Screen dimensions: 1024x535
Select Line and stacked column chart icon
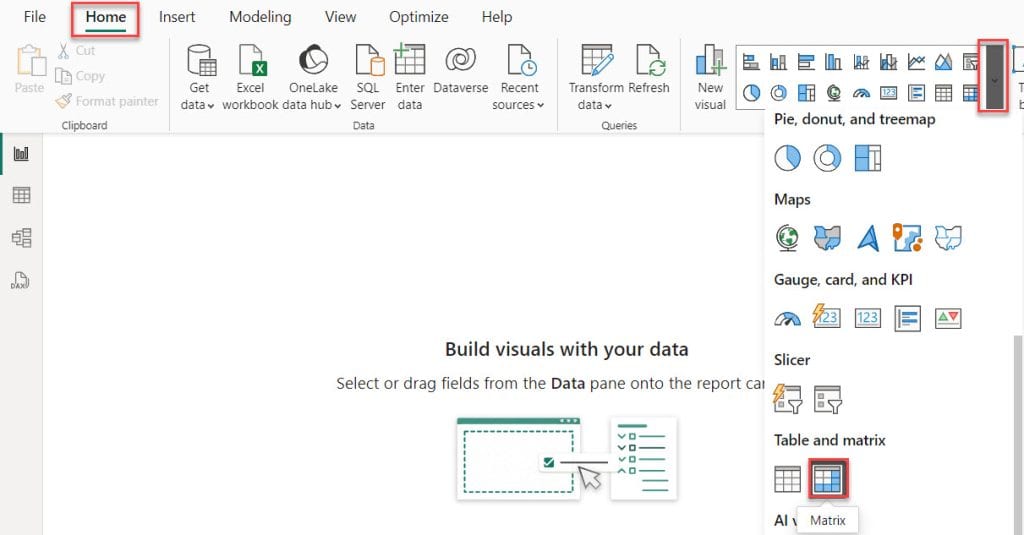861,62
